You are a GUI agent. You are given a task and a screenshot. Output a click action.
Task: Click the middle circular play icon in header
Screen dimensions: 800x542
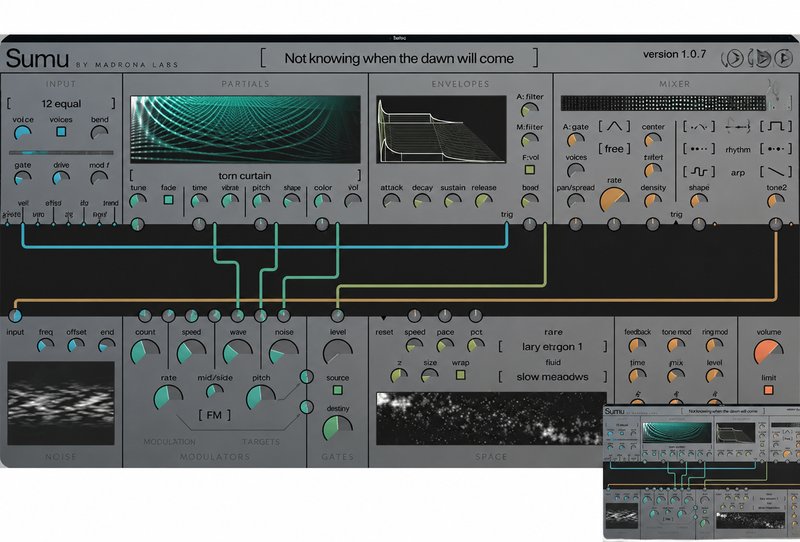pos(759,58)
